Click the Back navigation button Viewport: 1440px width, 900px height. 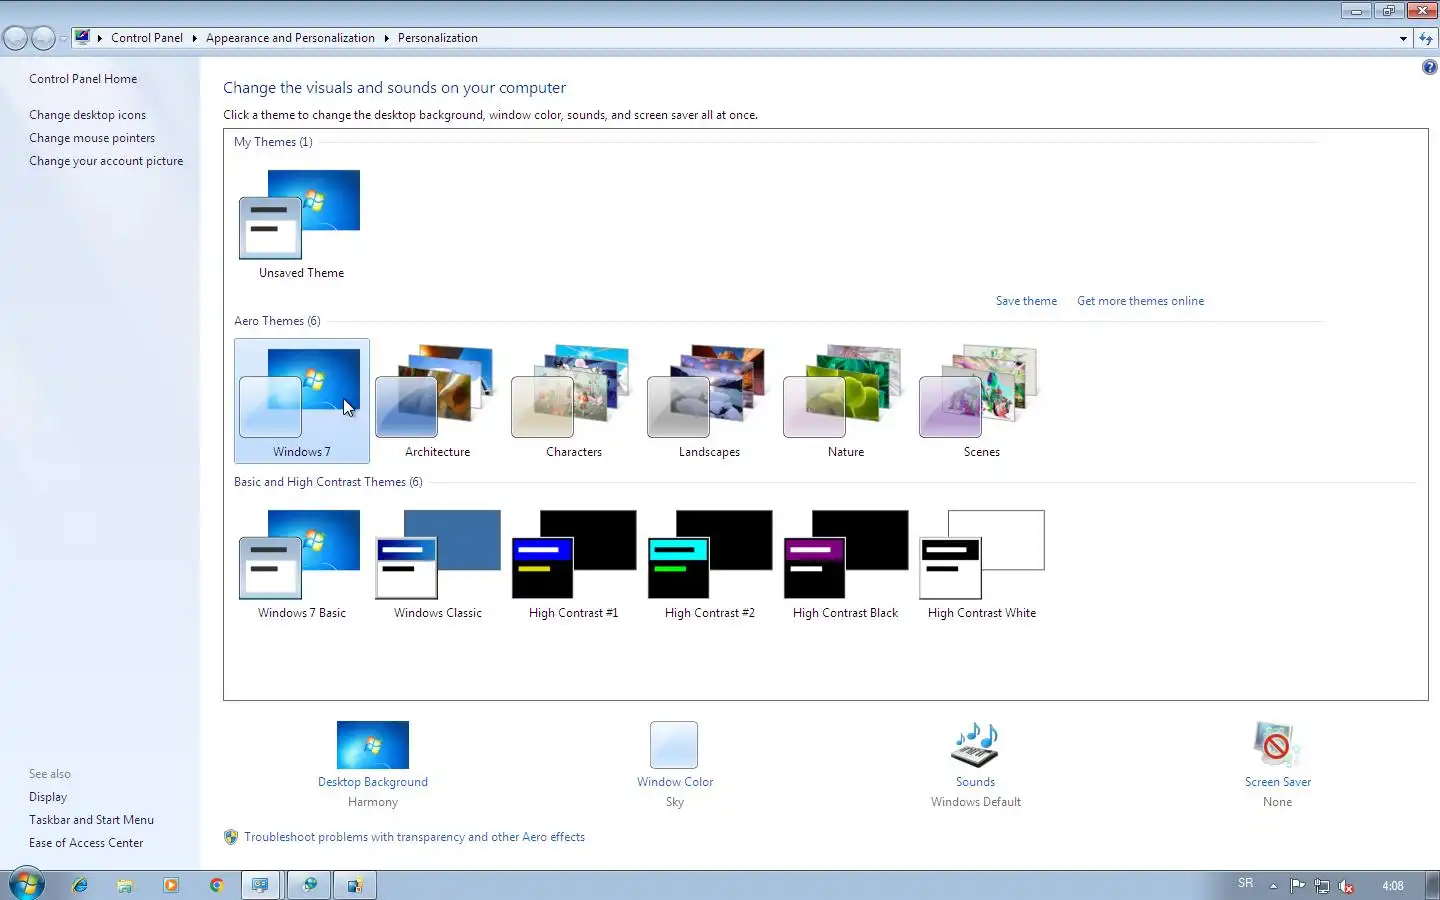pyautogui.click(x=15, y=38)
